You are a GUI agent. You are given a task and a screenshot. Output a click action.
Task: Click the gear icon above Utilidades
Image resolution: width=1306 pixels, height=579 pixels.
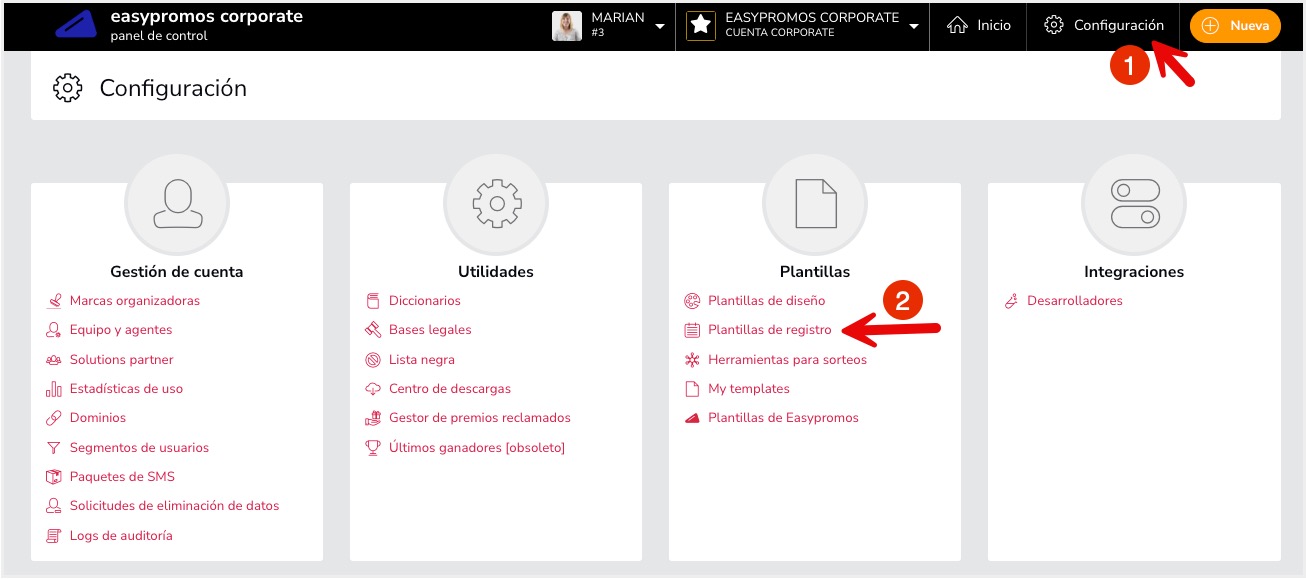(x=496, y=203)
